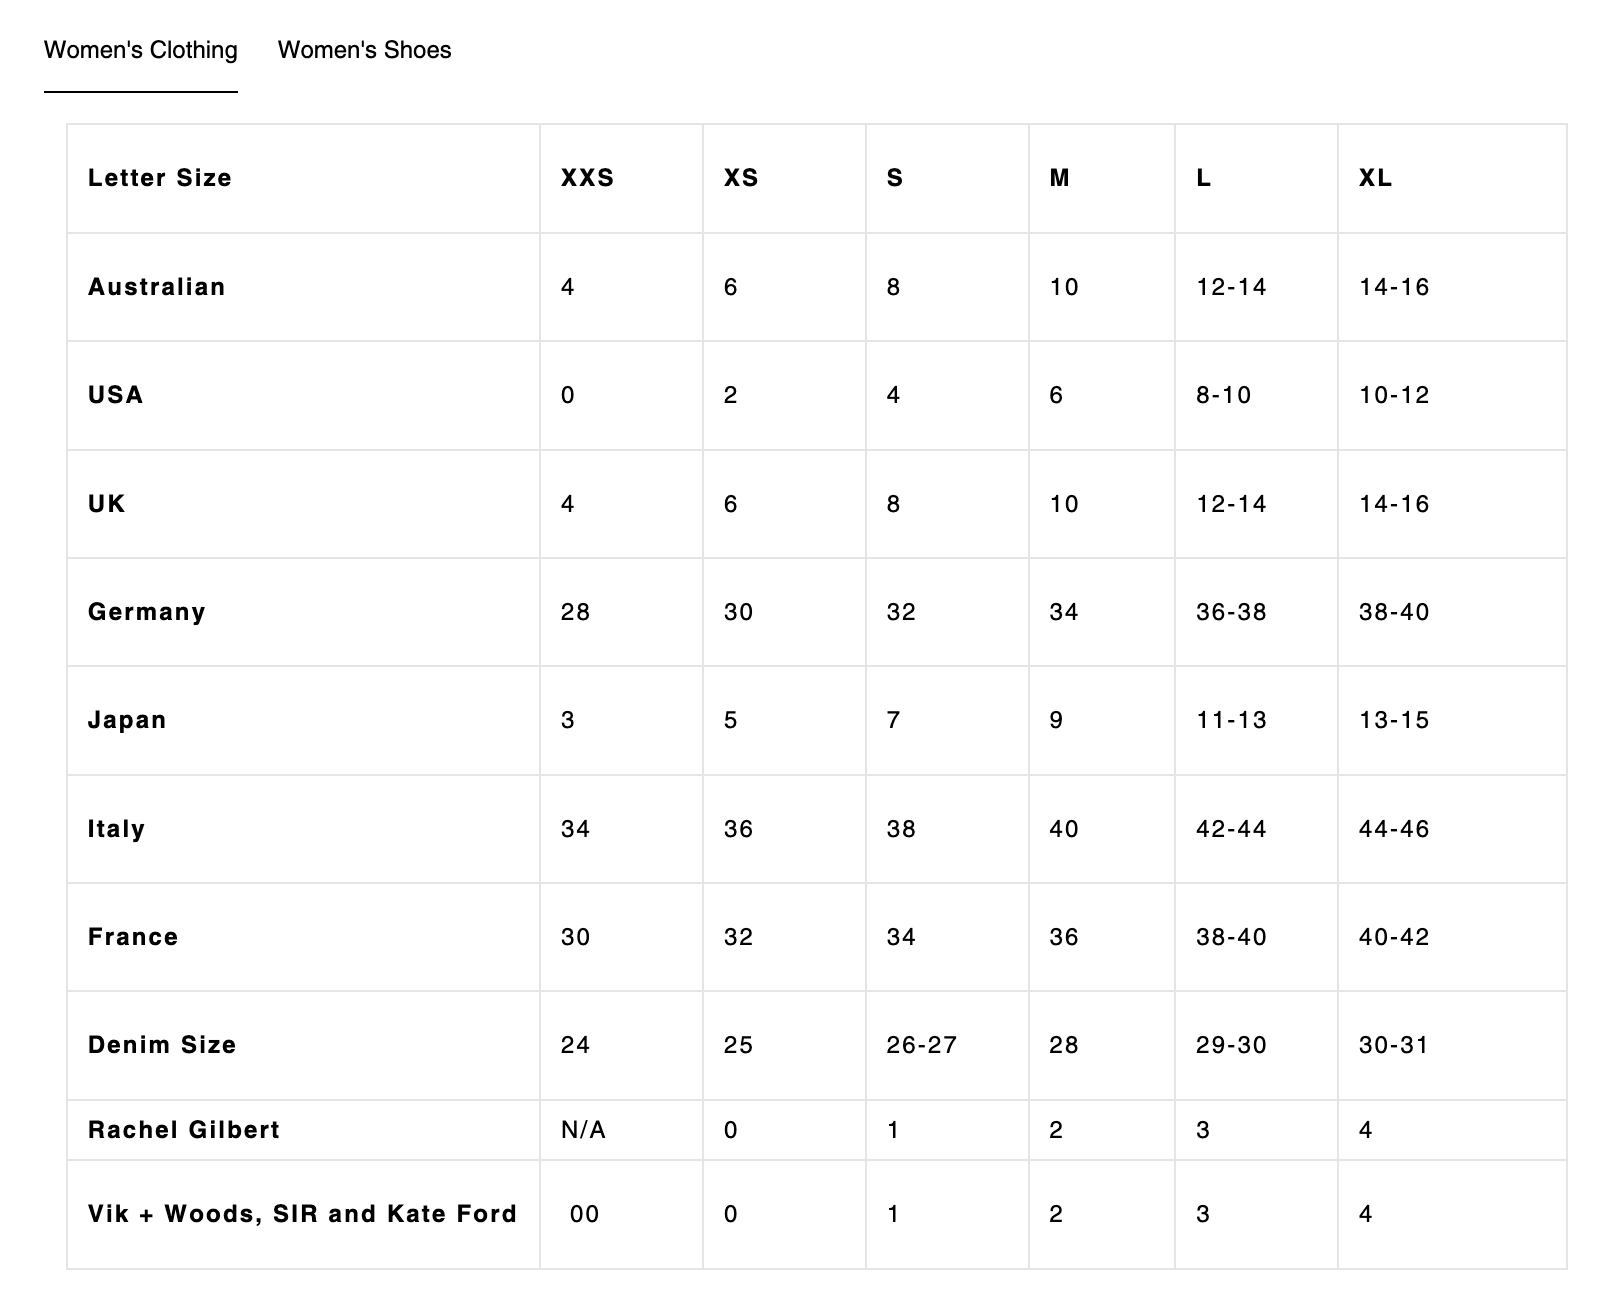
Task: Click the USA row label
Action: (x=116, y=395)
